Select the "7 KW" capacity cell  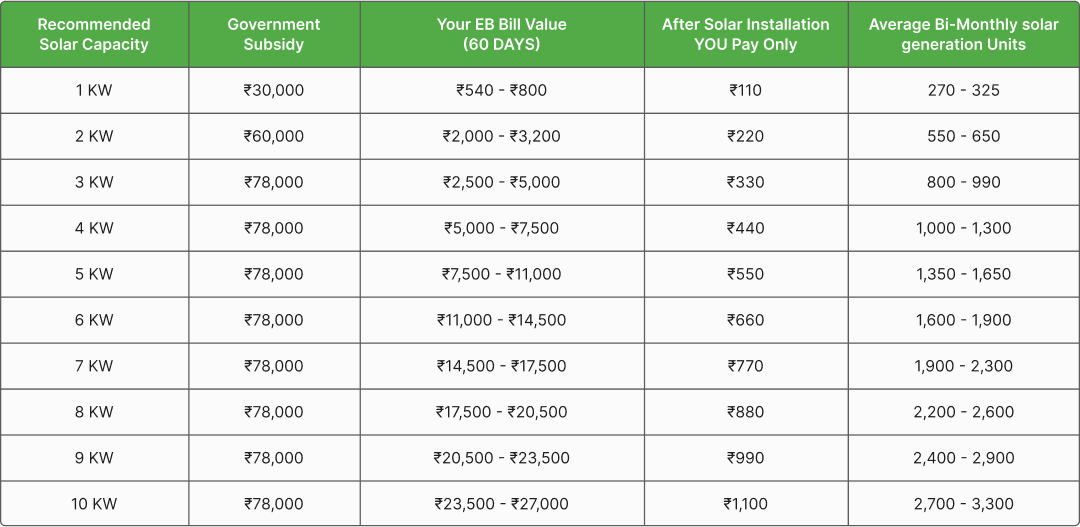coord(94,366)
